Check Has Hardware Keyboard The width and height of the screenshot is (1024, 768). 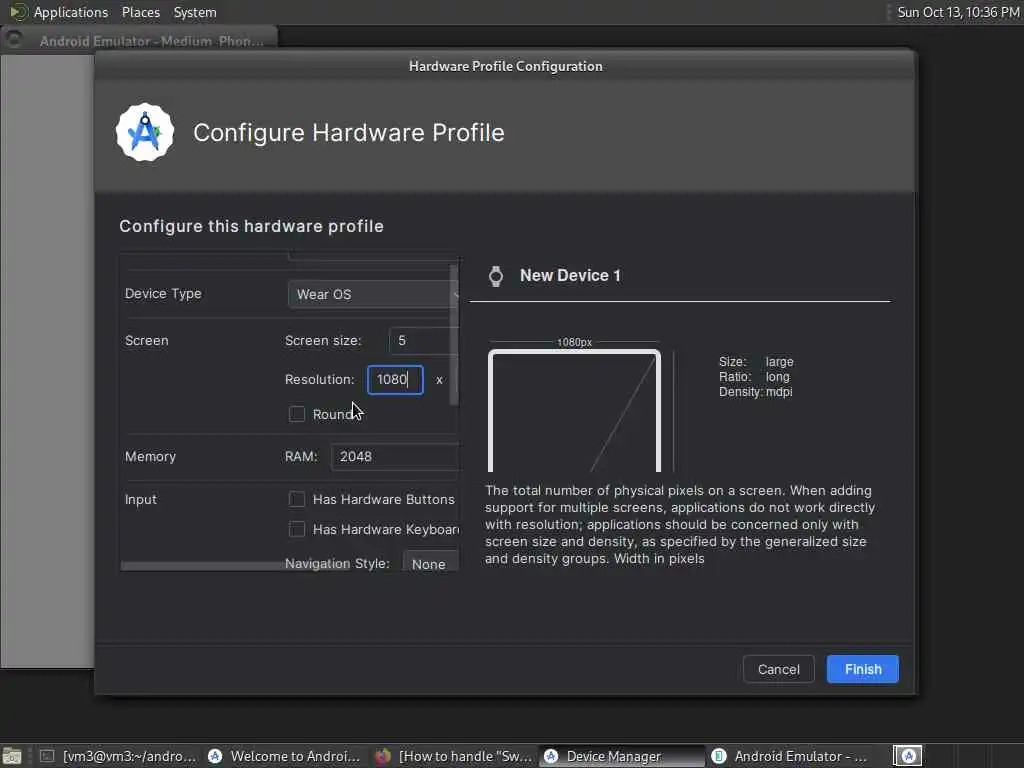point(297,529)
